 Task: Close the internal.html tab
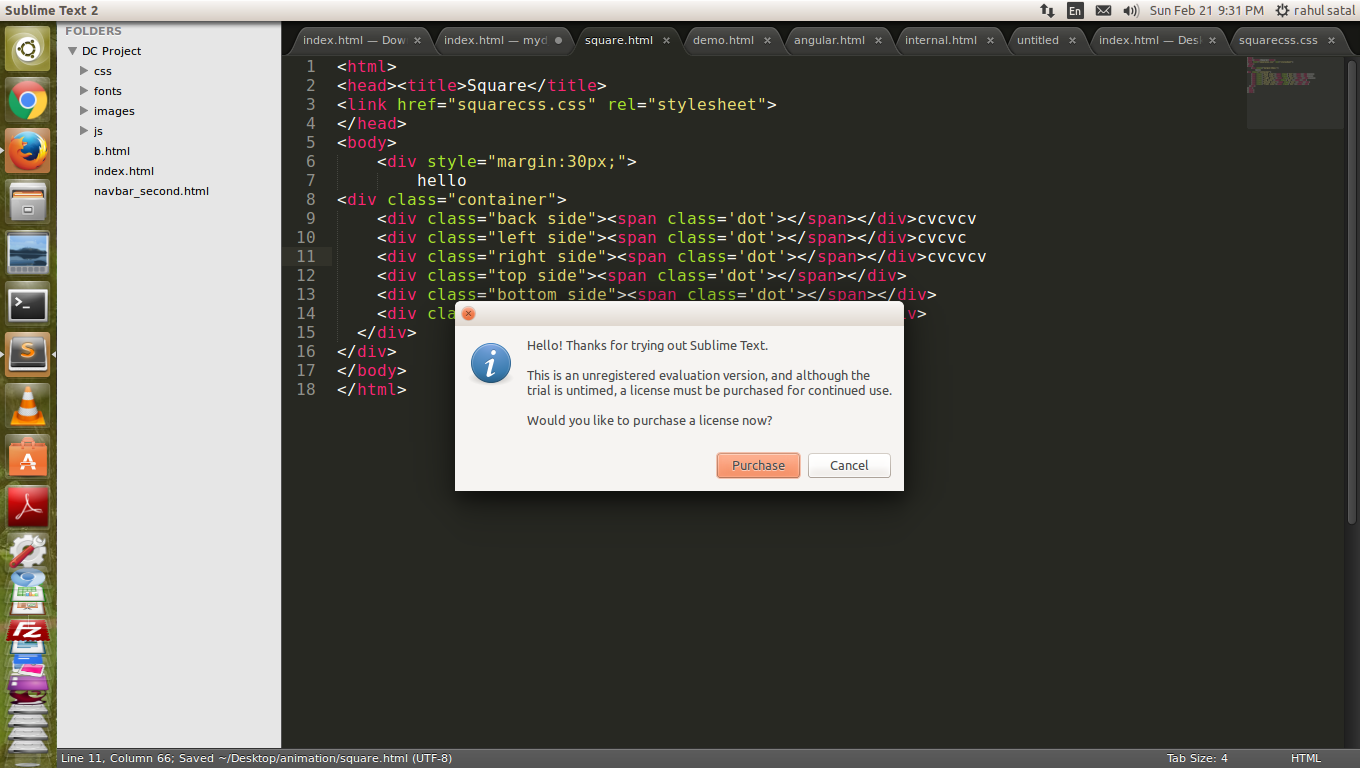coord(991,40)
